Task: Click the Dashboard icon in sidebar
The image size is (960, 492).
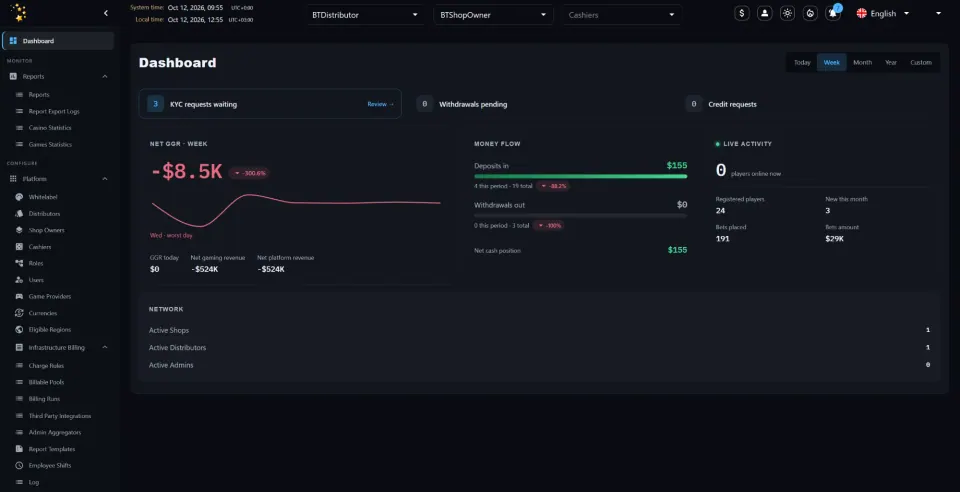Action: 13,41
